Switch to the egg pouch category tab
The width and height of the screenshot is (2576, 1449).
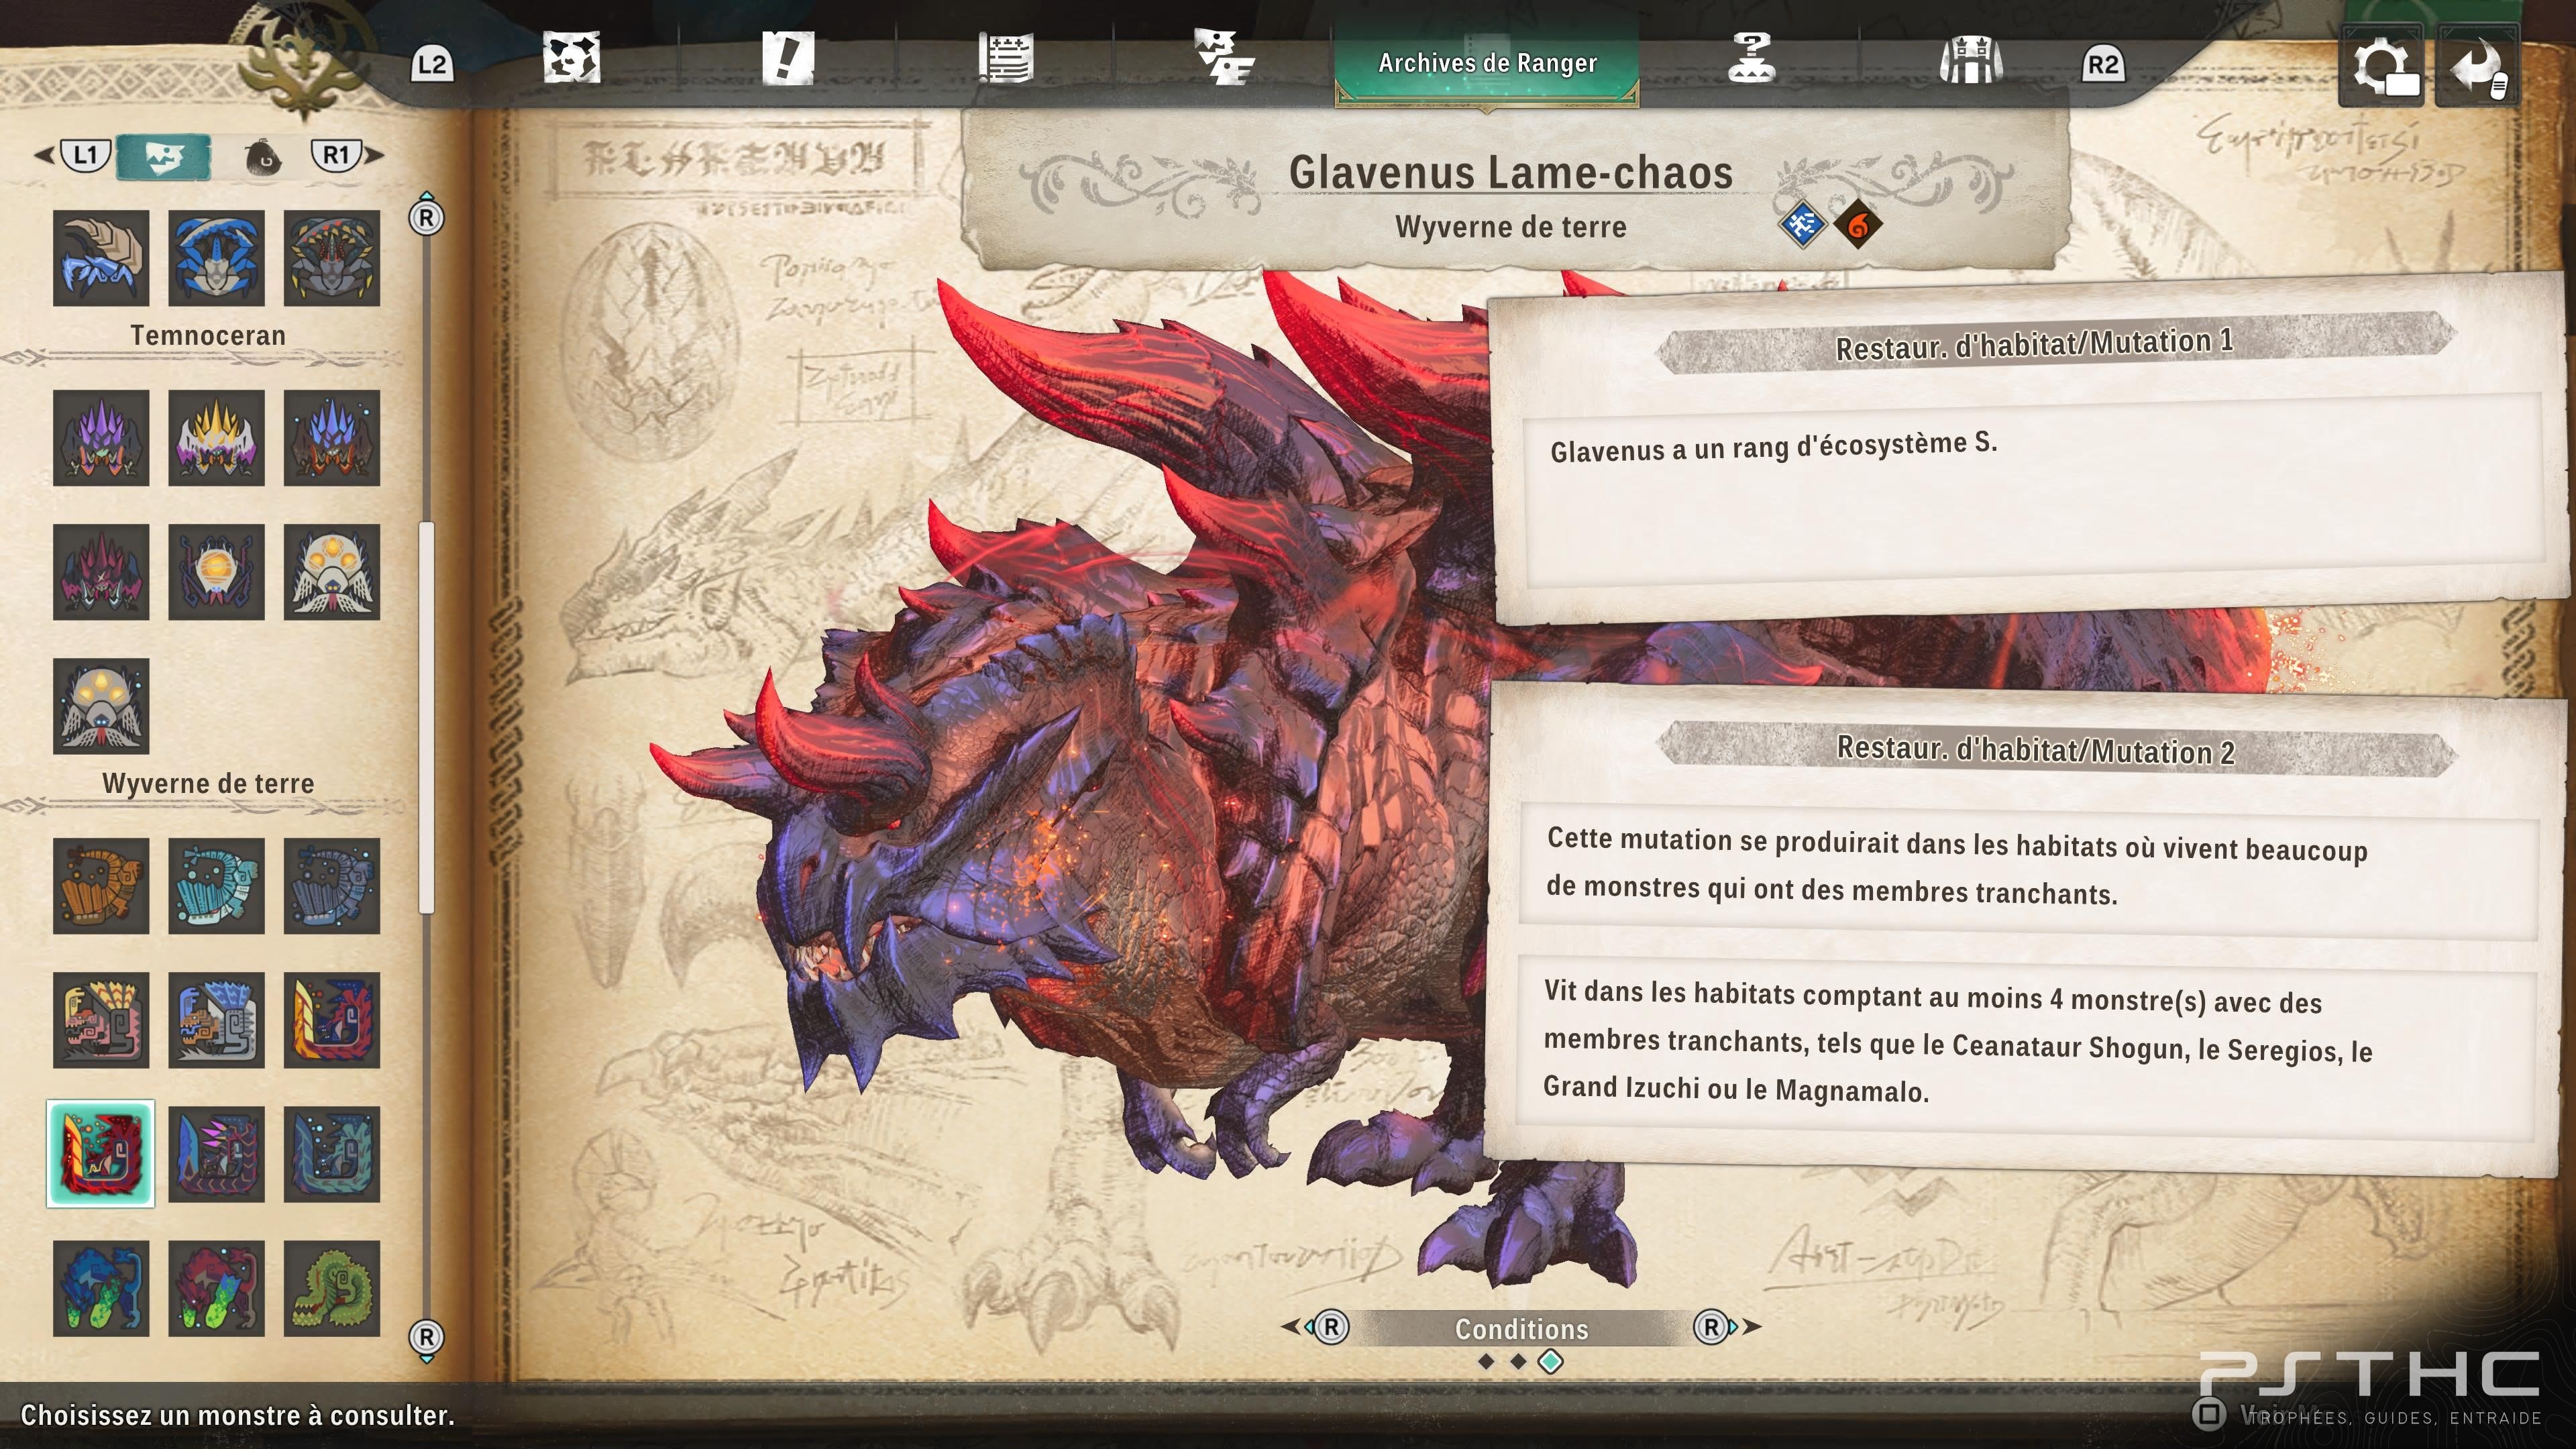[262, 157]
